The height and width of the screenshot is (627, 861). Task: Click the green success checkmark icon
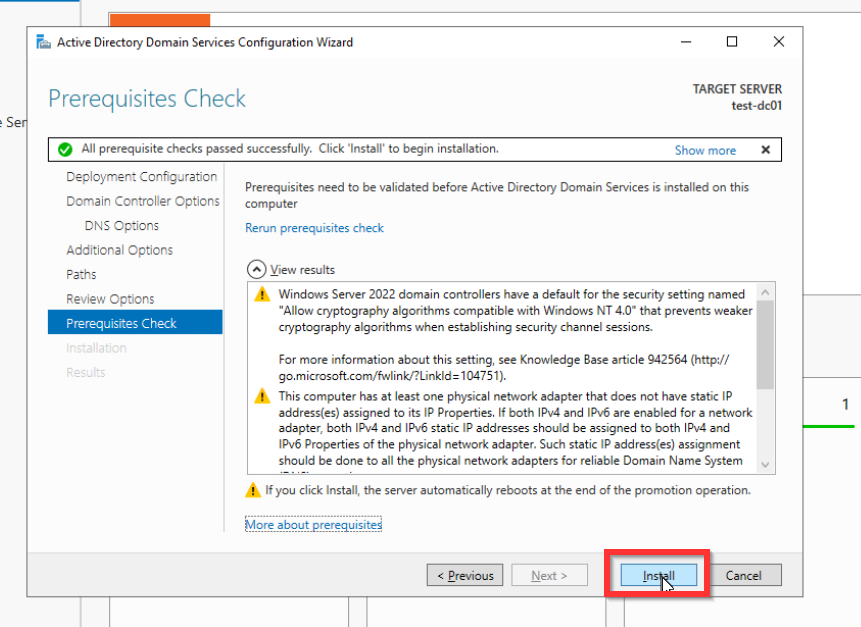pos(65,149)
